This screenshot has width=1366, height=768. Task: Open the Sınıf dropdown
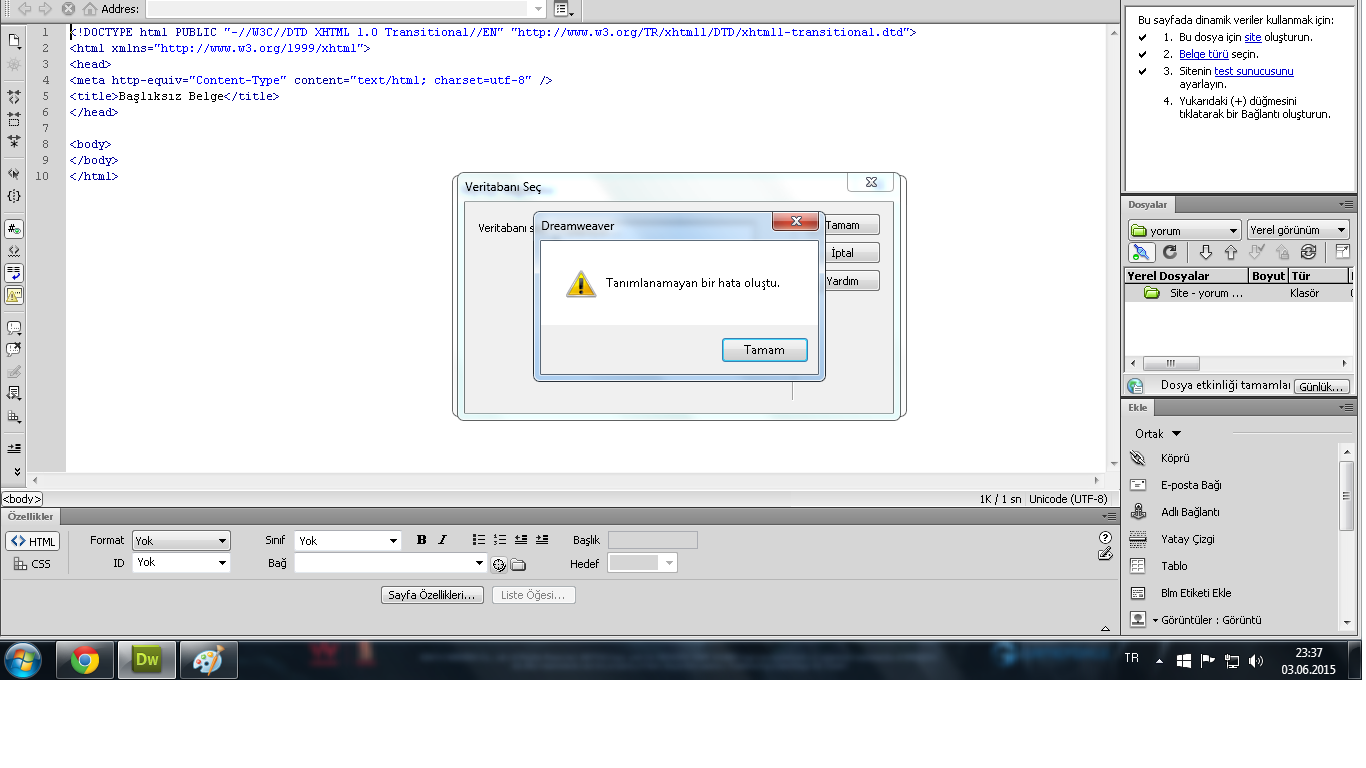pos(348,541)
